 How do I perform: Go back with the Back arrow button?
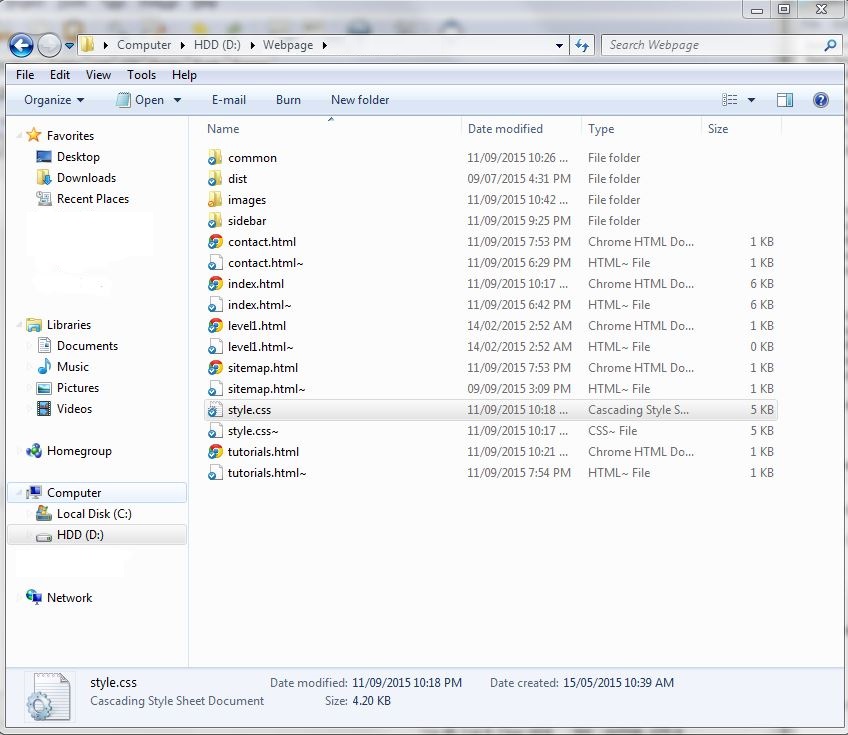[21, 45]
